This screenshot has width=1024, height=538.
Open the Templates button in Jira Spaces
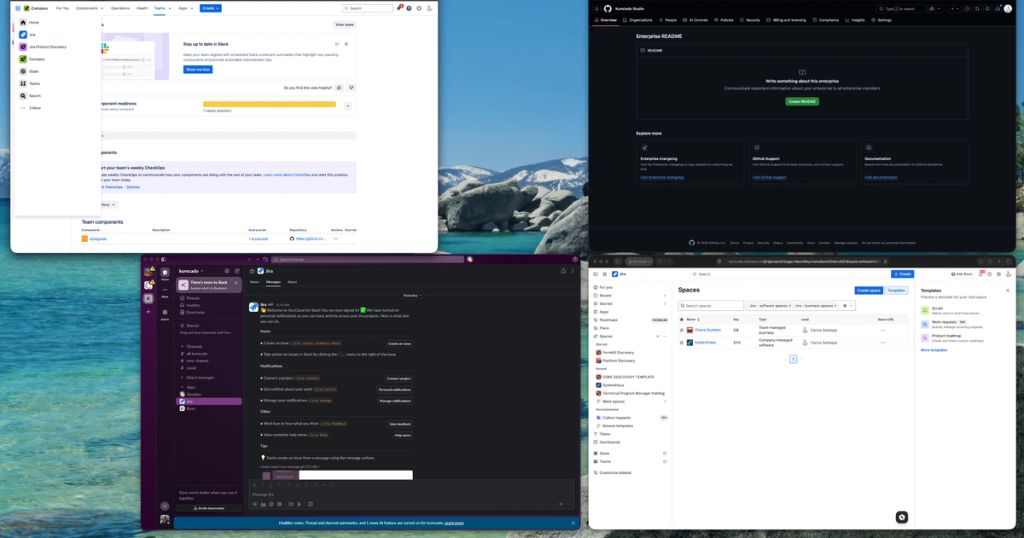click(896, 291)
